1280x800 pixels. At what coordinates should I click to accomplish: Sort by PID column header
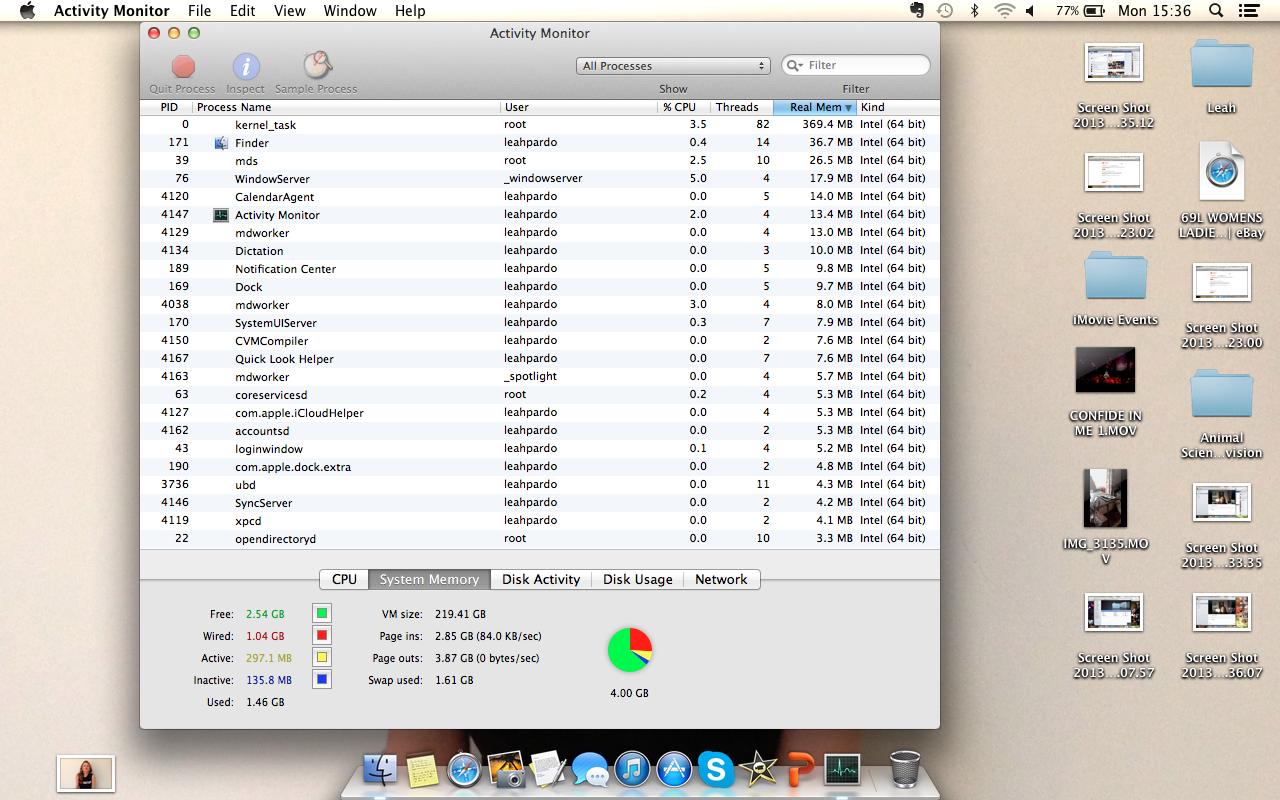tap(168, 107)
